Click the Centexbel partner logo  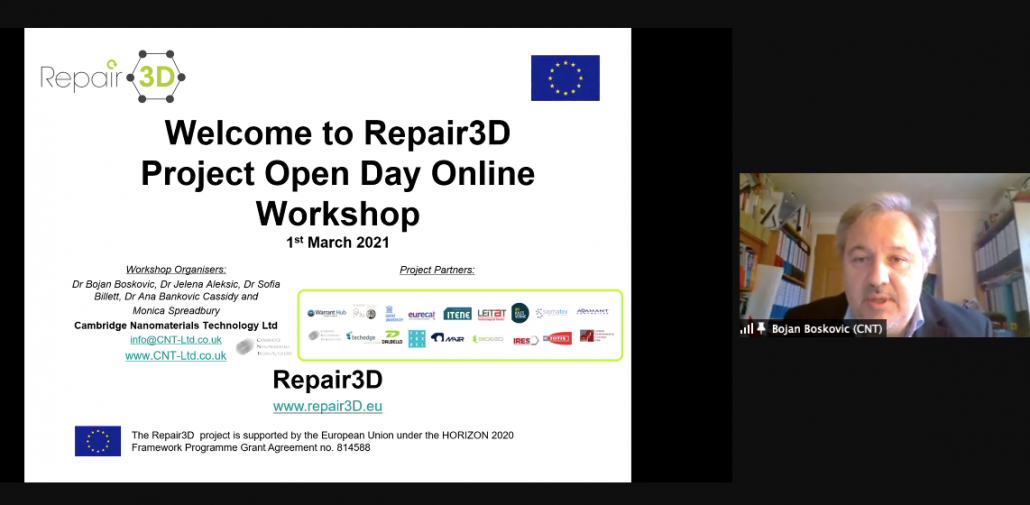[416, 338]
